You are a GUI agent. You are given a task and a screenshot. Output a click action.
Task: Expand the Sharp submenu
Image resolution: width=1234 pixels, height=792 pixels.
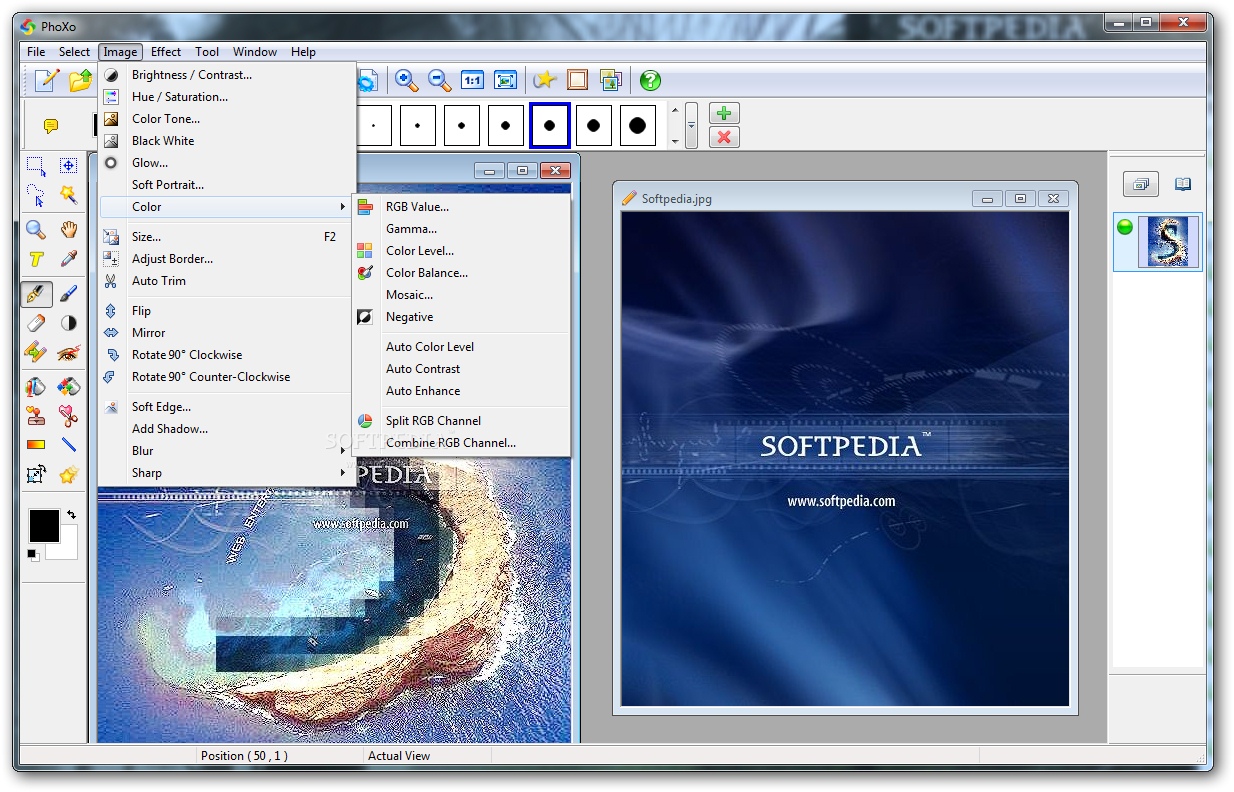click(x=226, y=473)
